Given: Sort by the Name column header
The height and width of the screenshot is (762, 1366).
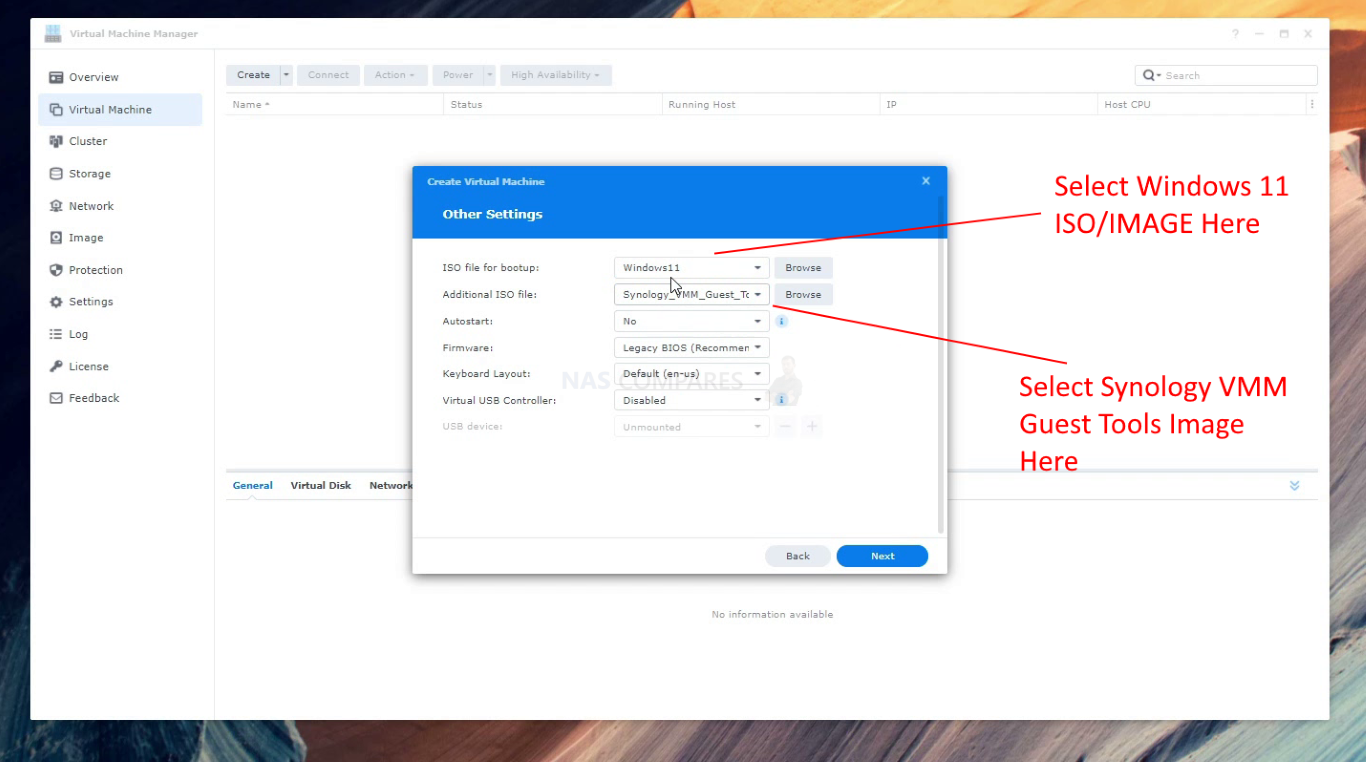Looking at the screenshot, I should click(334, 104).
